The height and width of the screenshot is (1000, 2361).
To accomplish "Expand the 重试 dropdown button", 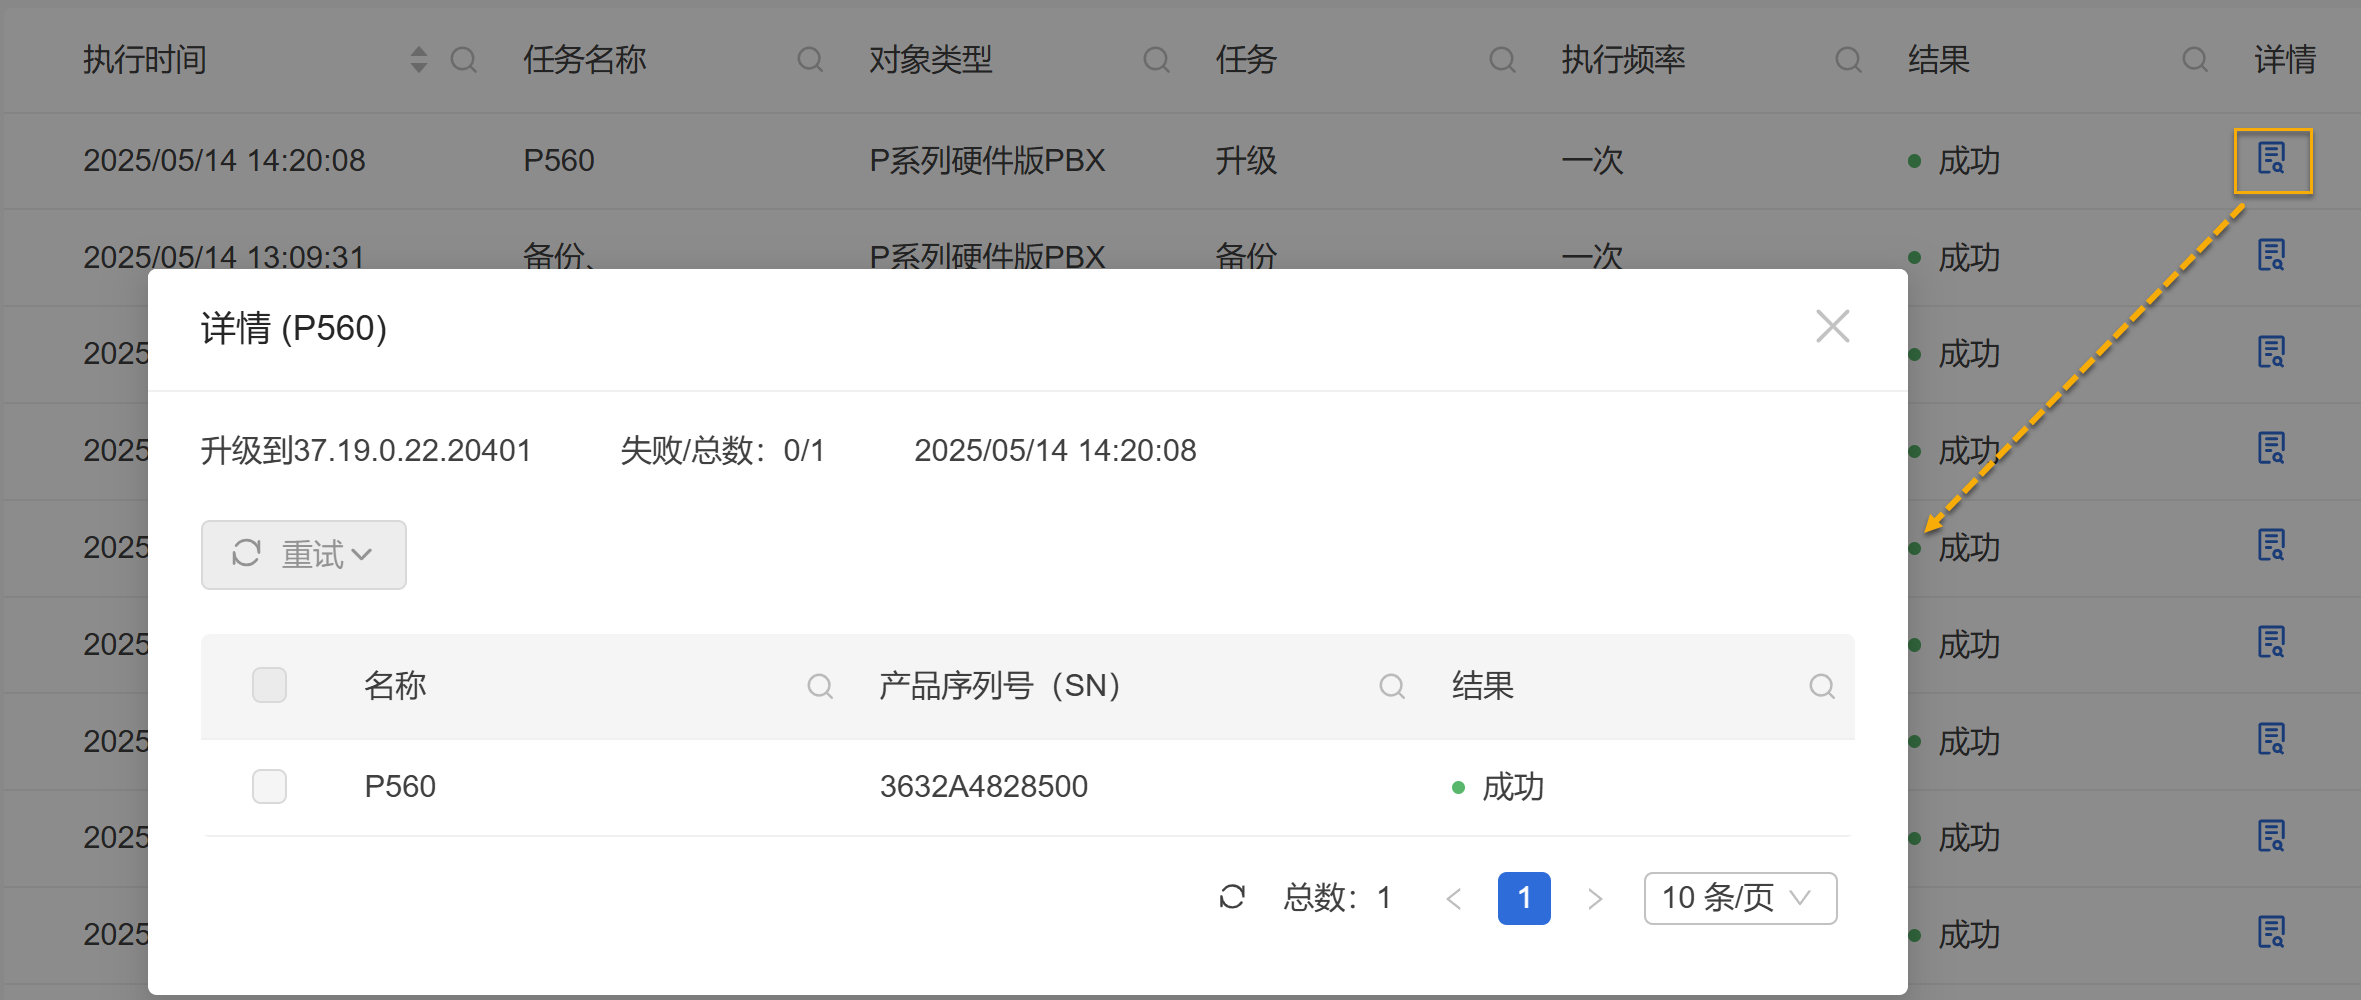I will 304,555.
